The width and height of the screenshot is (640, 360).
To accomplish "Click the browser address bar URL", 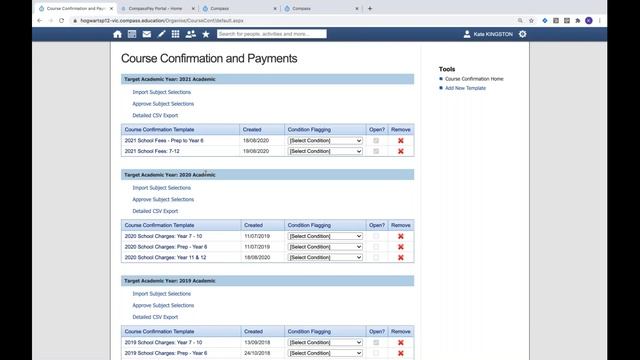I will pyautogui.click(x=162, y=20).
